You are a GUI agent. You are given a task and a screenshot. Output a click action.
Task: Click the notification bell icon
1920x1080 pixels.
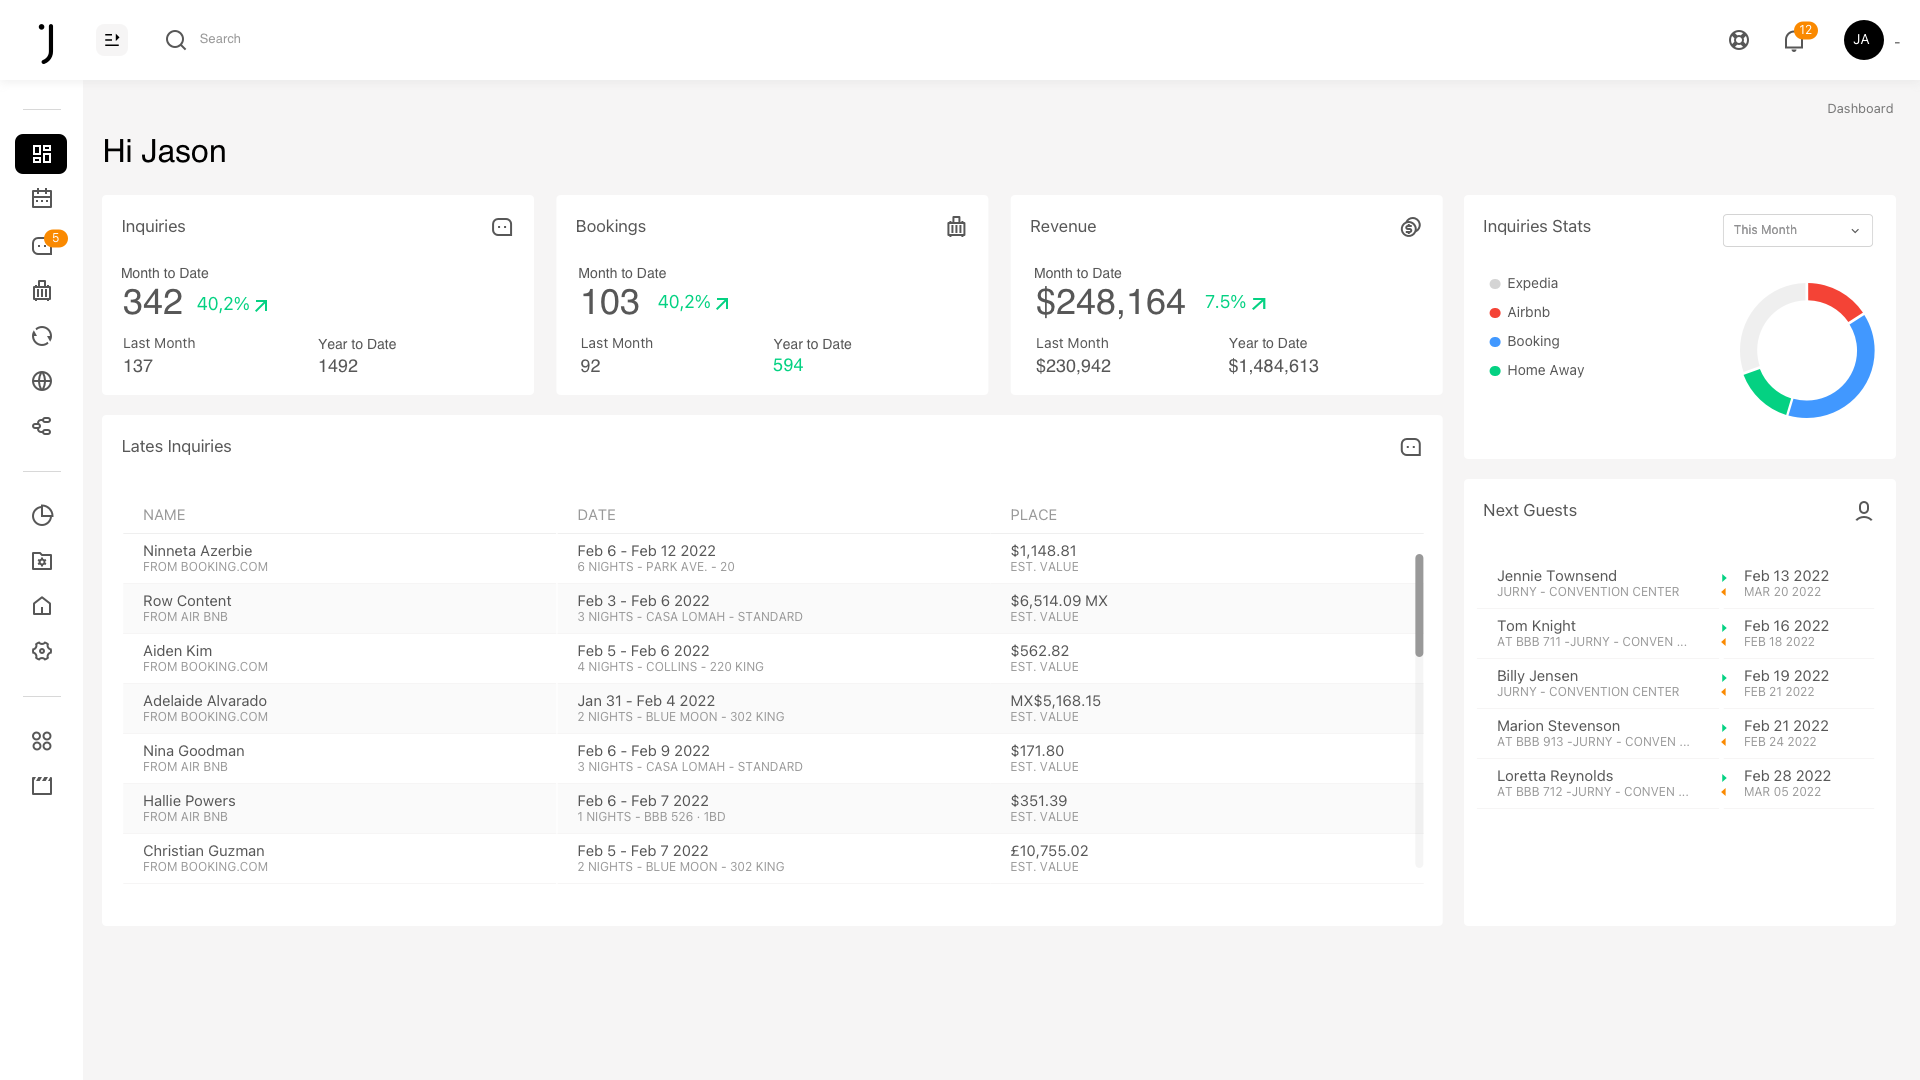(1793, 40)
